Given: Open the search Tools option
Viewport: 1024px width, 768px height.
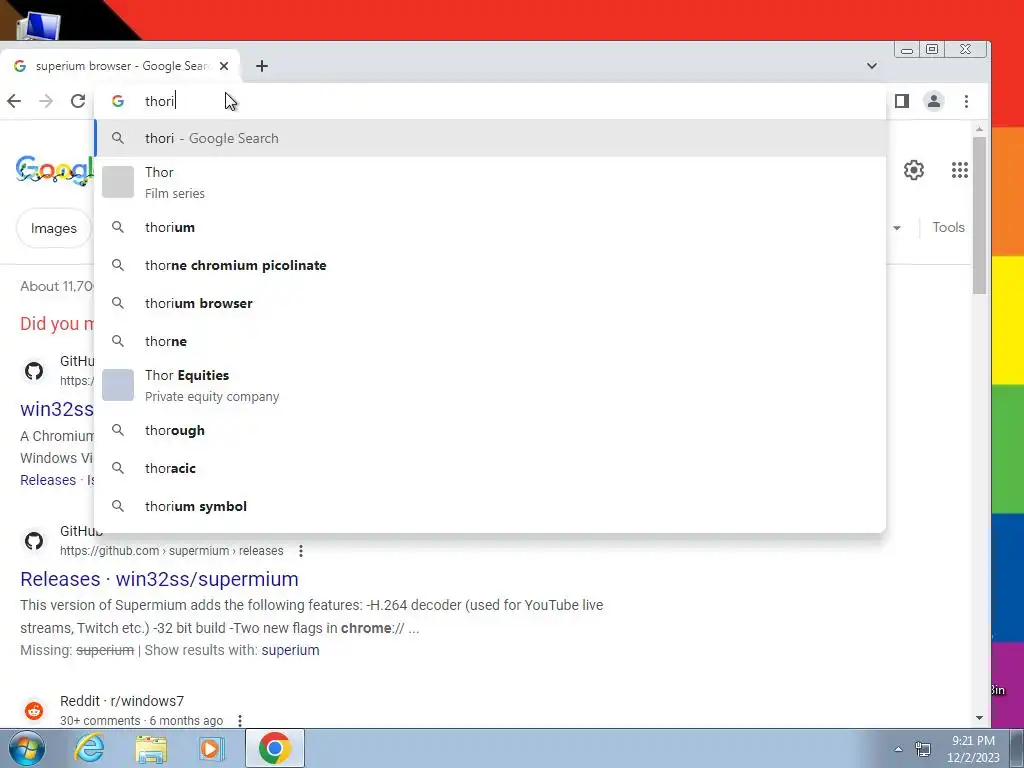Looking at the screenshot, I should [948, 227].
